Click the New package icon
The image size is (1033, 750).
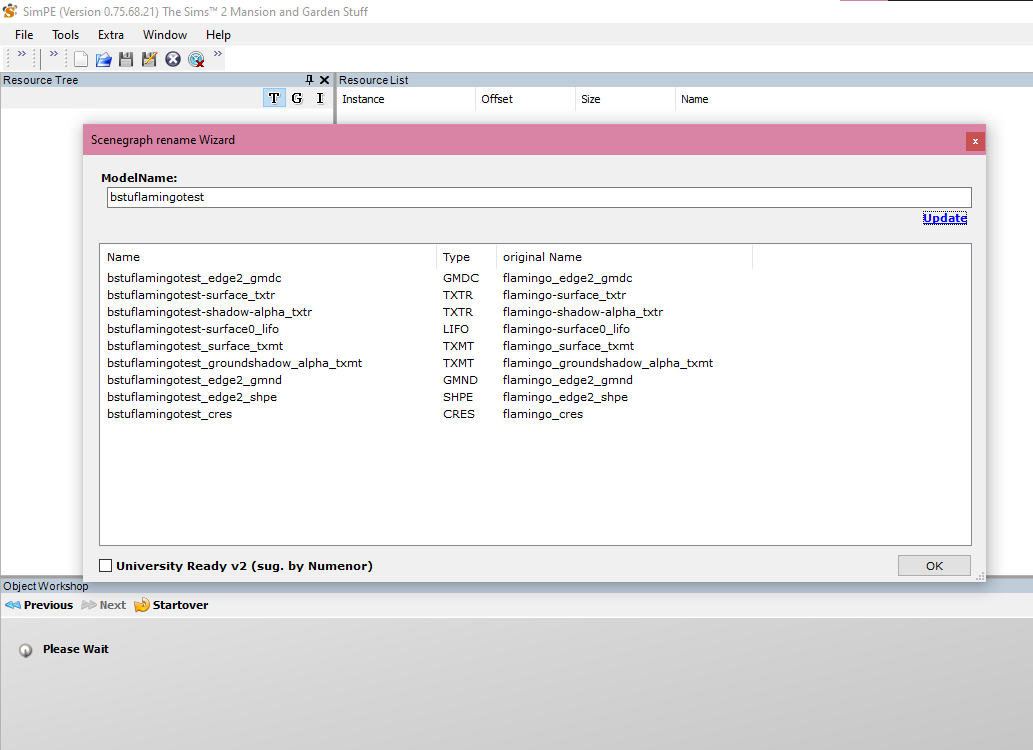81,59
